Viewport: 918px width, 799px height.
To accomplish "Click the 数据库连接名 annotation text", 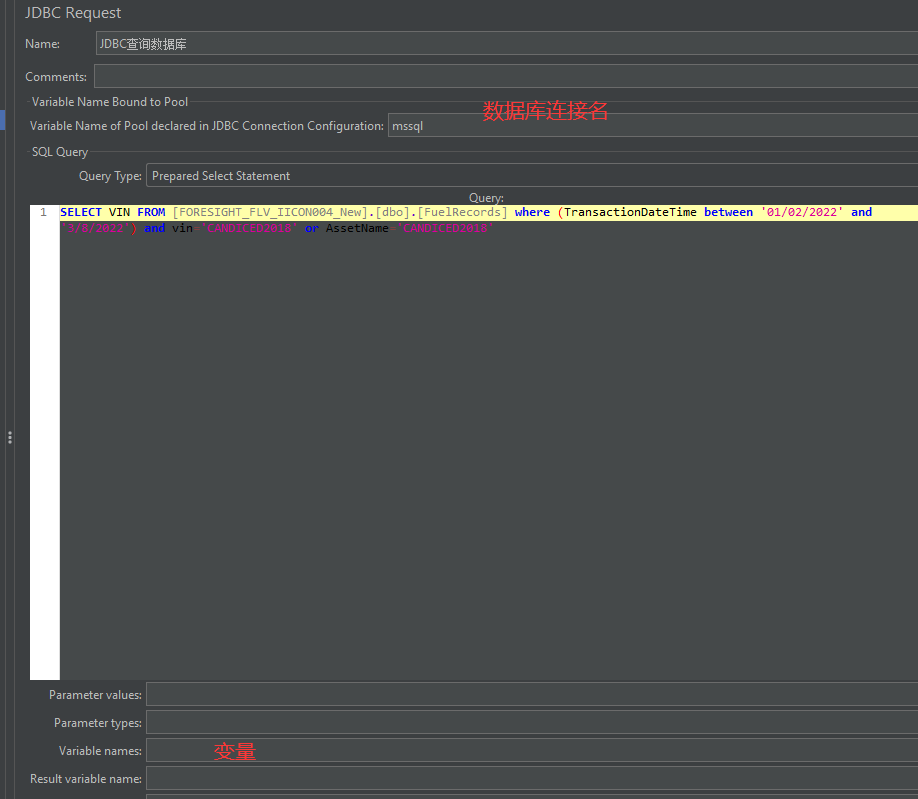I will 543,111.
